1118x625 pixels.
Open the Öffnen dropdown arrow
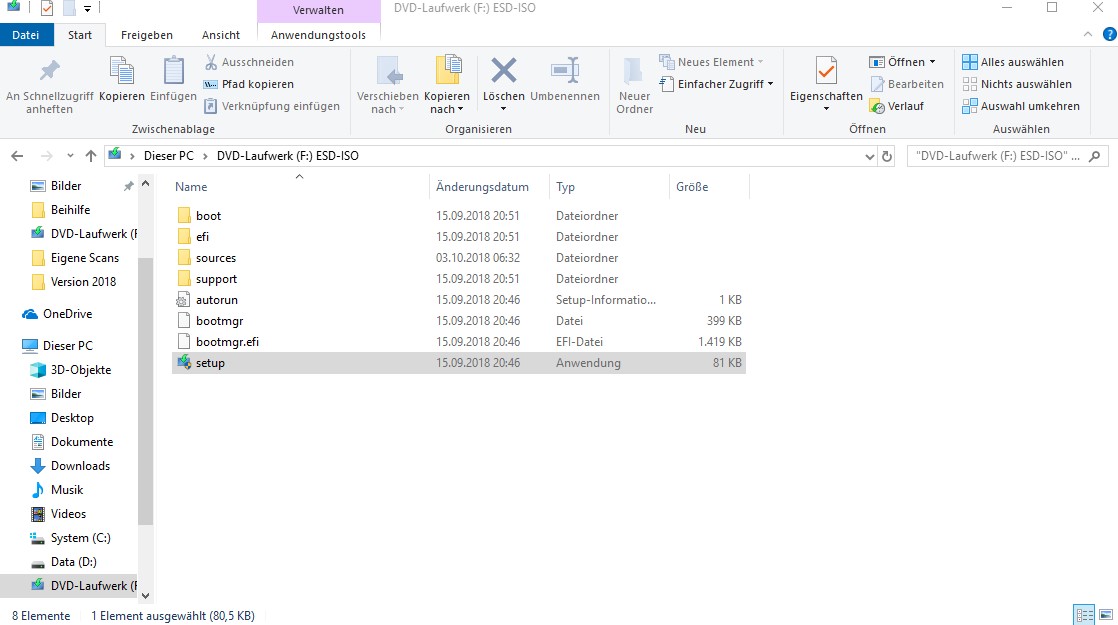pos(932,62)
